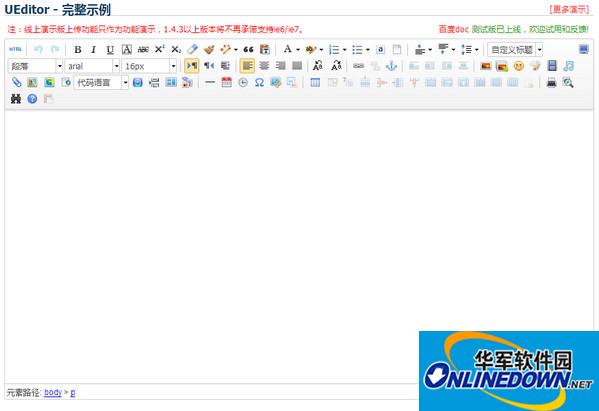
Task: Select the format painter brush
Action: 209,49
